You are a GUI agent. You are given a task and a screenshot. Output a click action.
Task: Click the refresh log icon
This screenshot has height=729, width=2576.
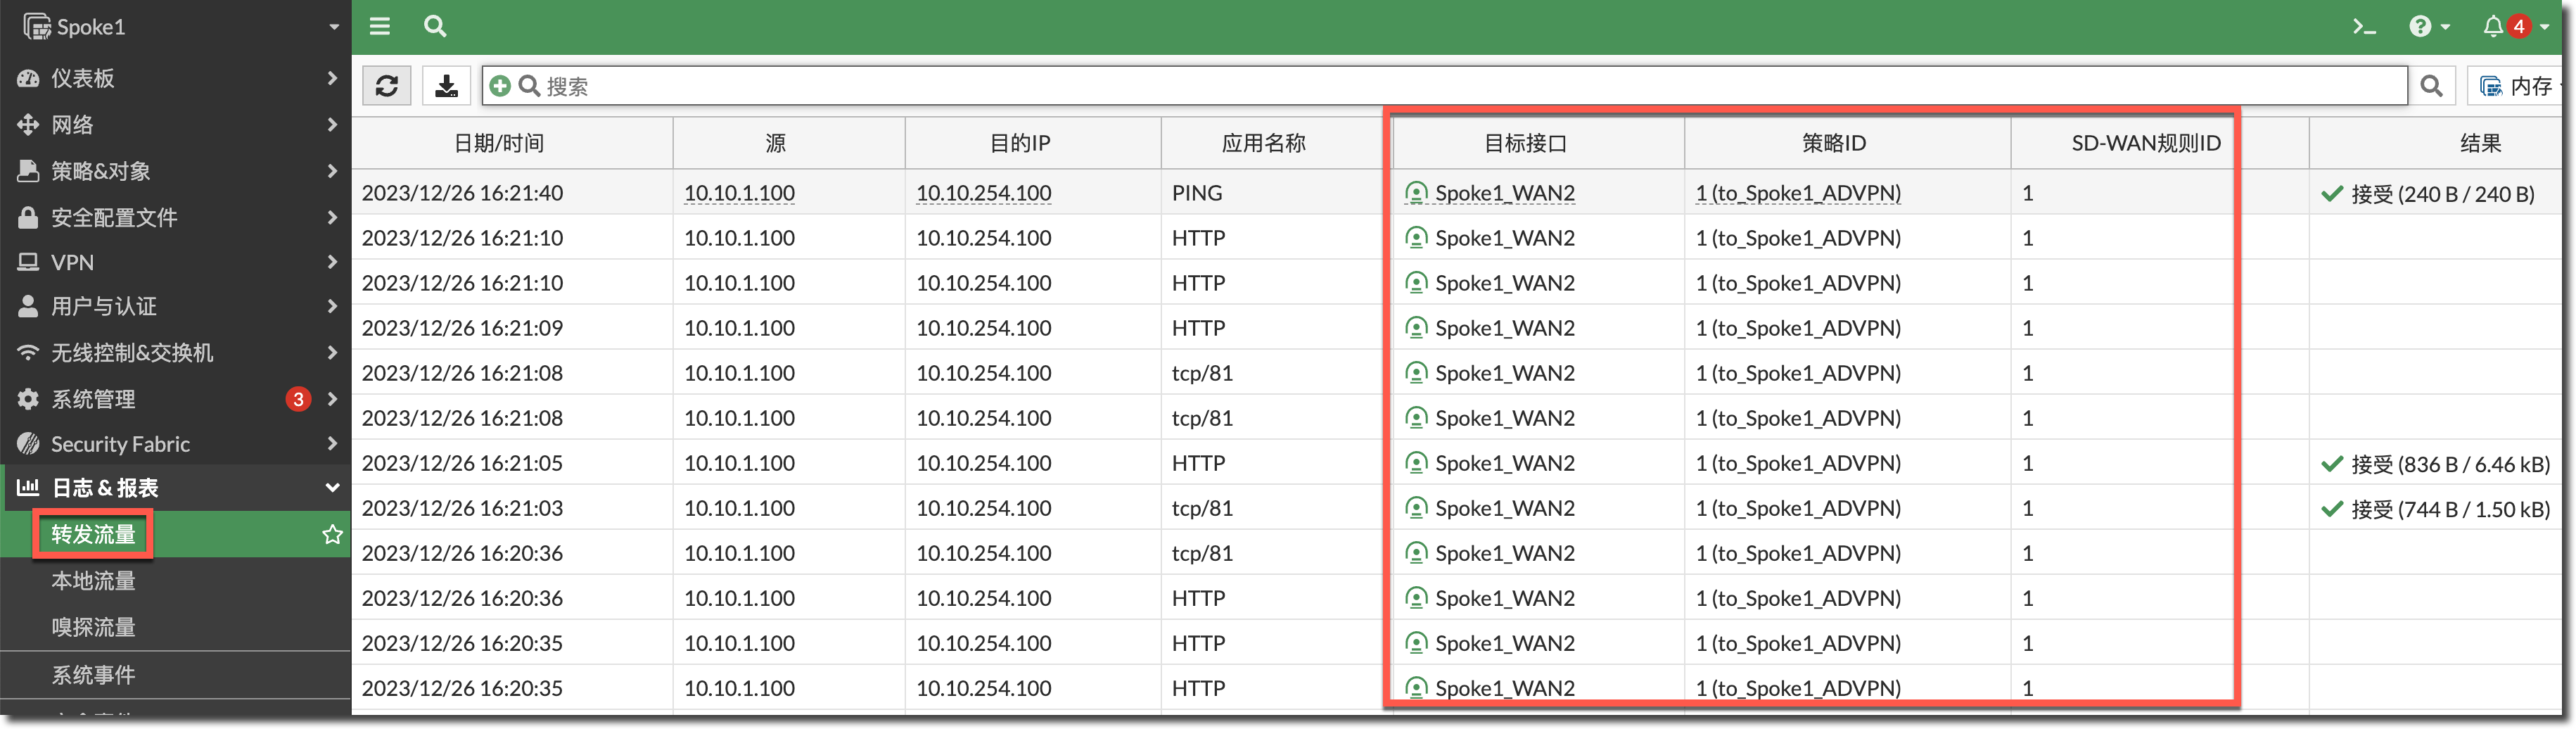click(387, 86)
